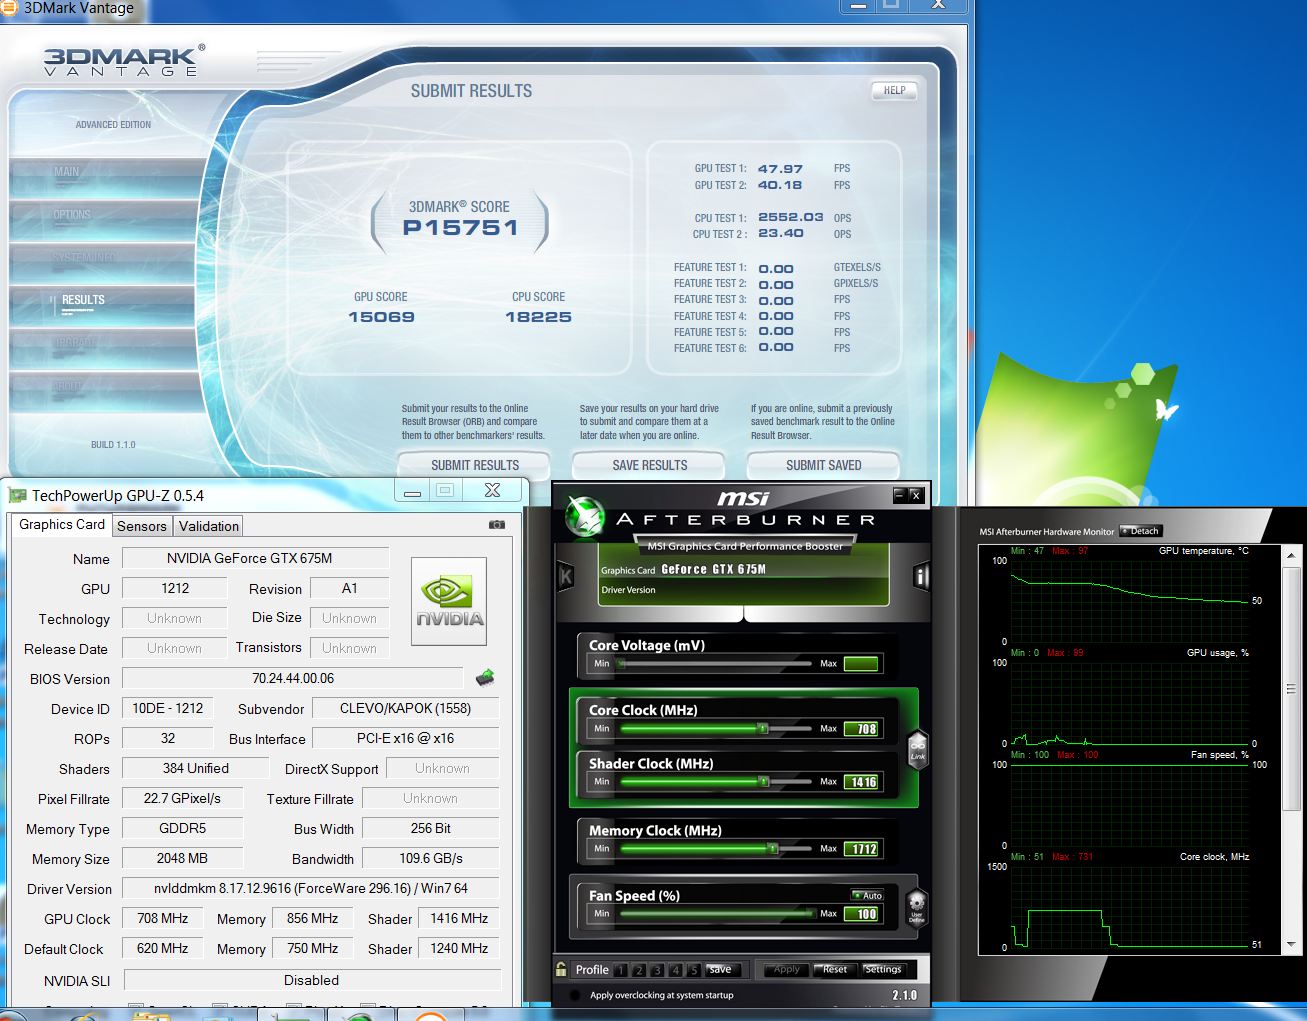Switch to the GPU-Z Sensors tab
1307x1021 pixels.
[x=142, y=526]
